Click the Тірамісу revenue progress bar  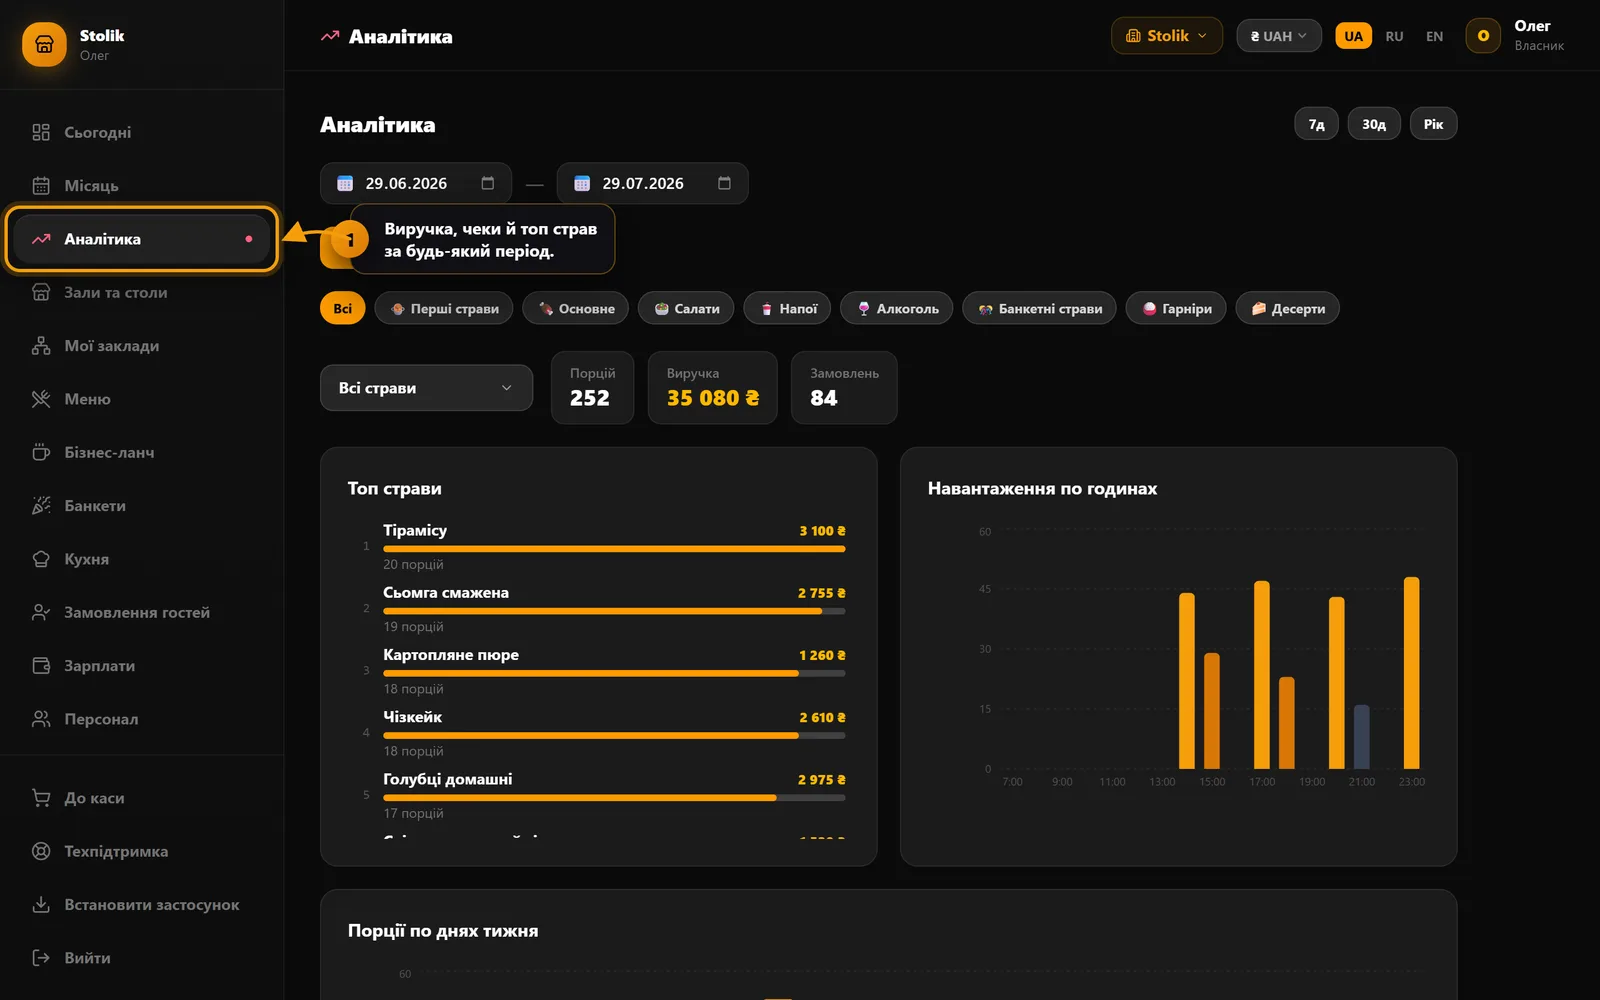(614, 549)
